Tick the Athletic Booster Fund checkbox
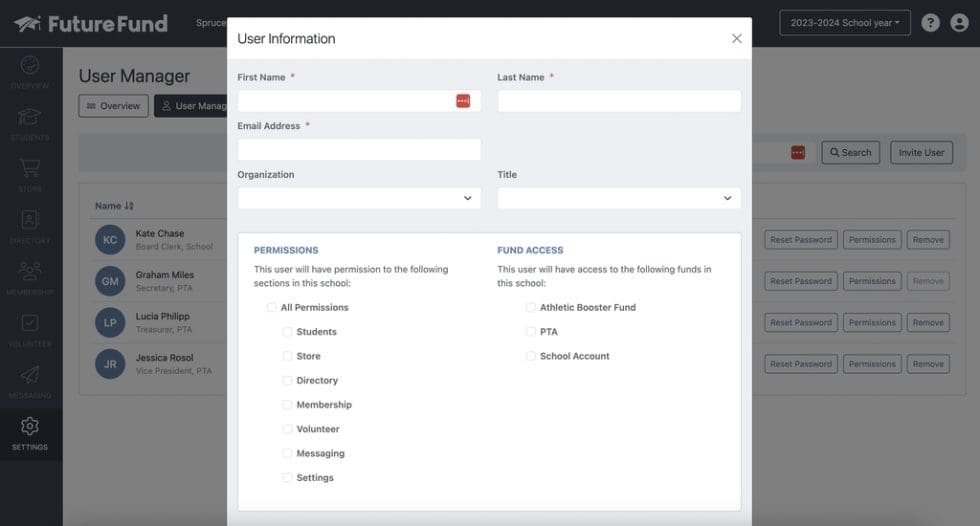 point(531,308)
